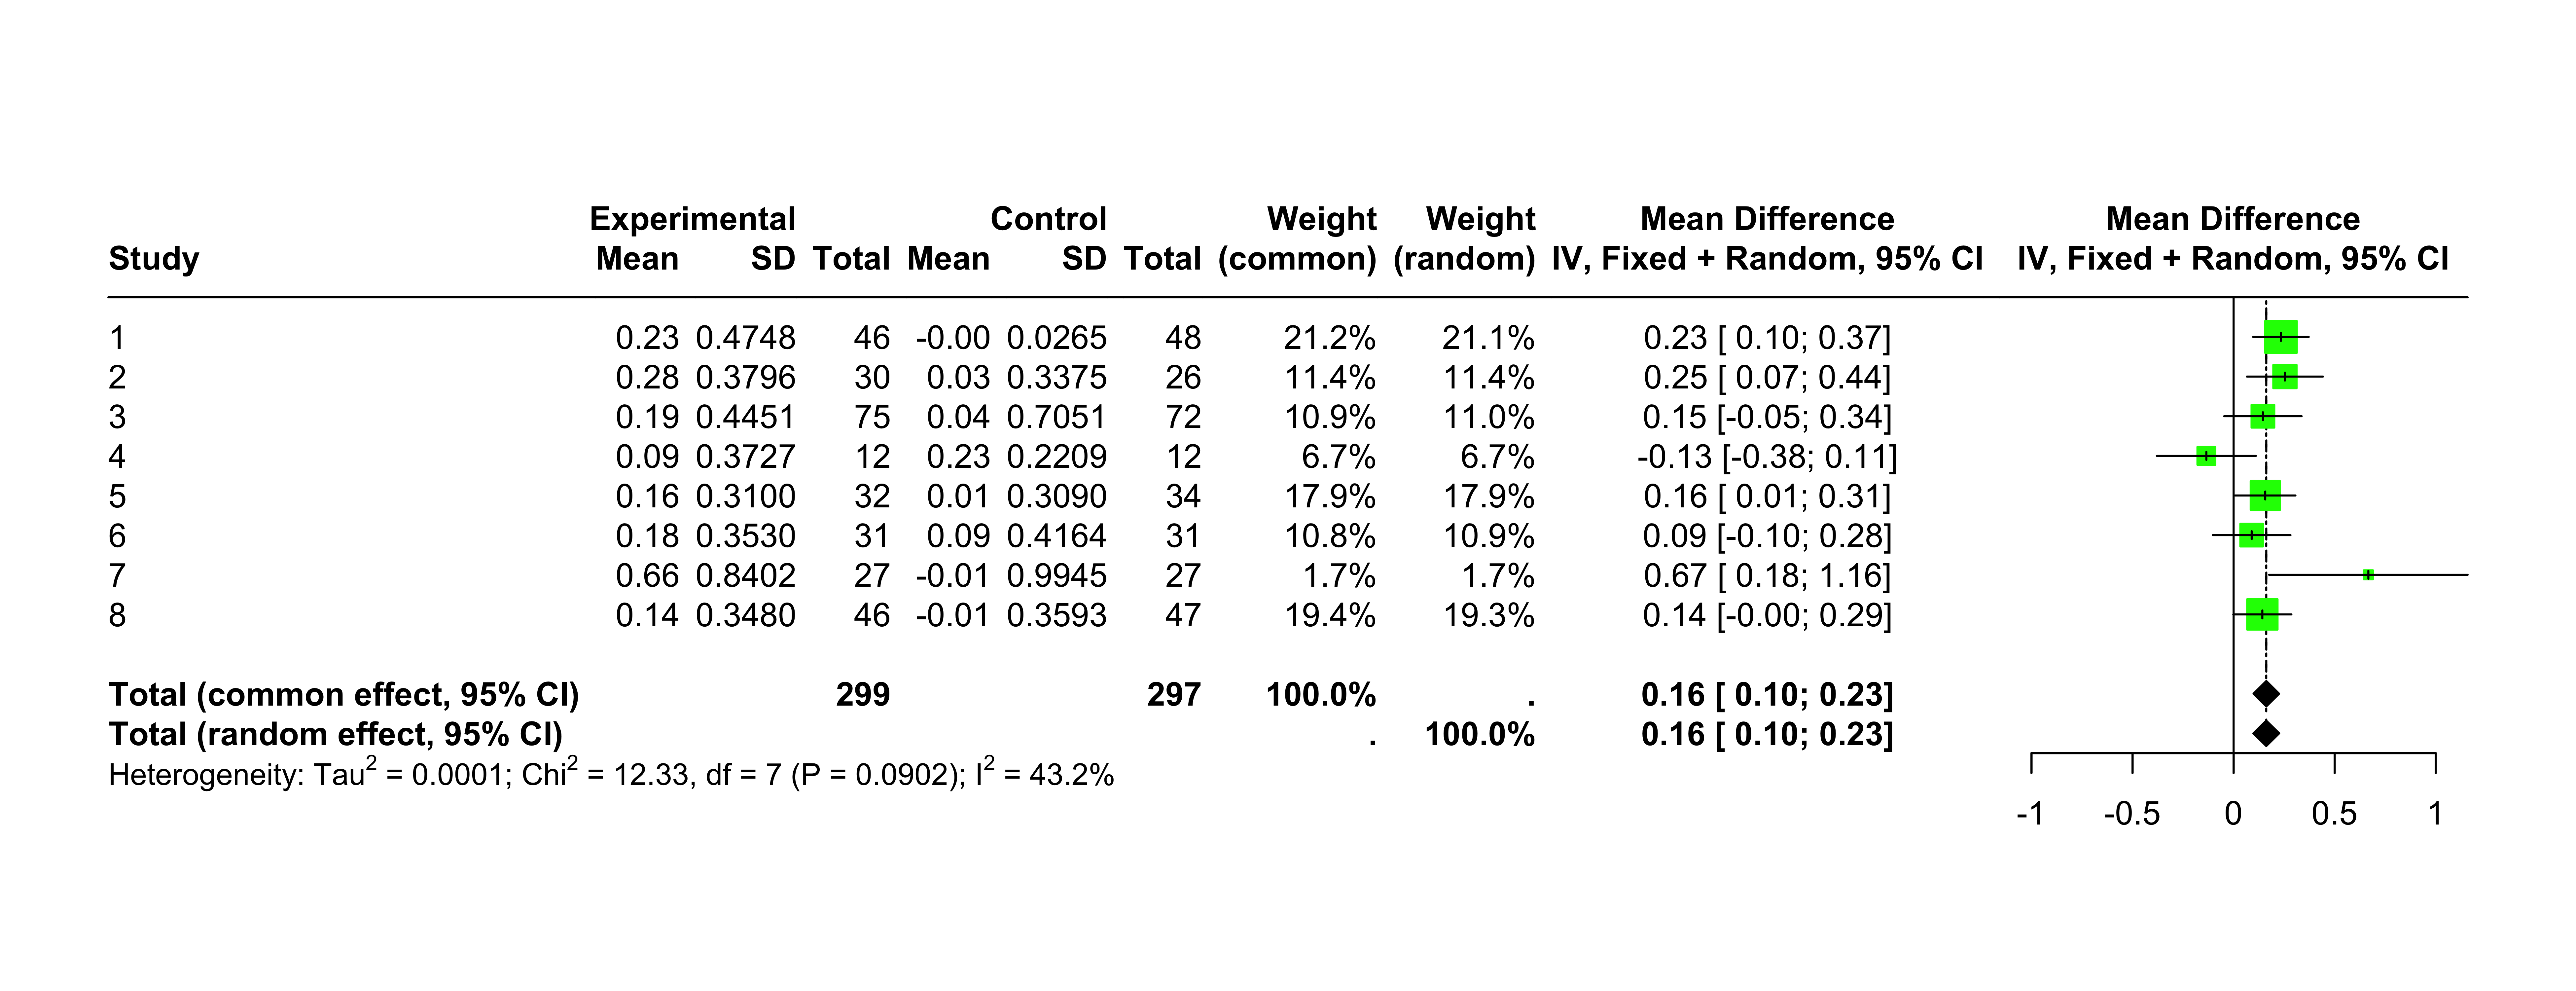
Task: Click the "Weight (common)" column header
Action: (x=1297, y=239)
